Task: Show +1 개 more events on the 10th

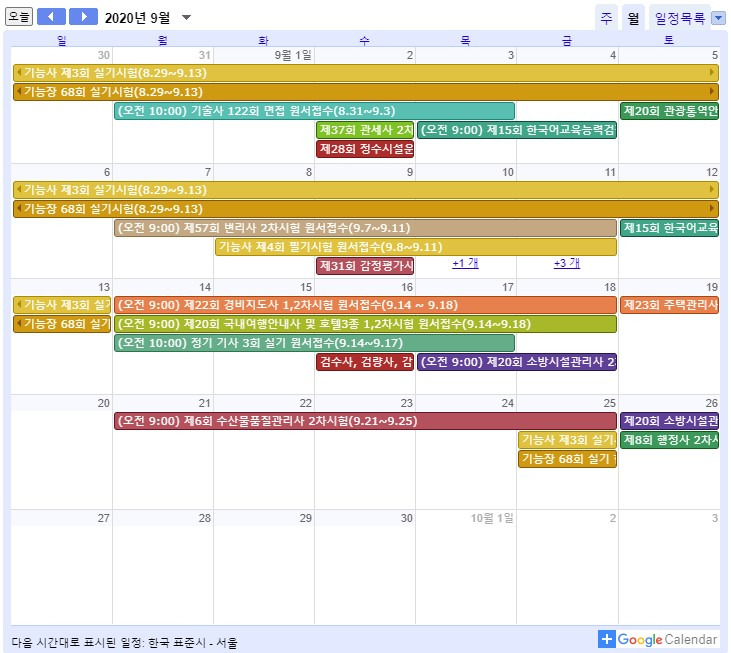Action: tap(465, 263)
